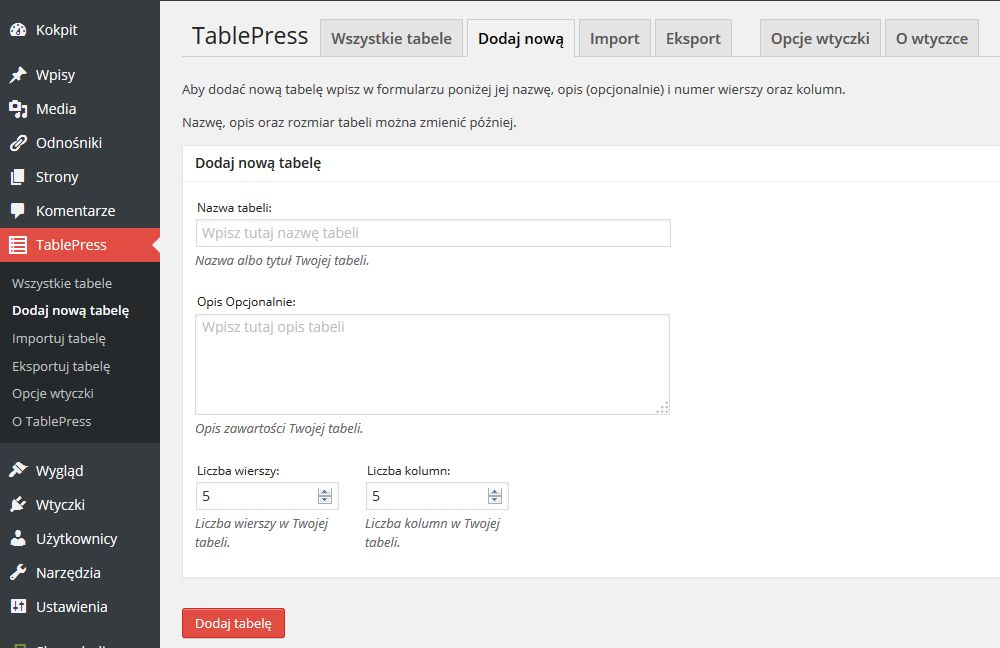Image resolution: width=1000 pixels, height=648 pixels.
Task: Decrease Liczba kolumn with down arrow
Action: click(x=495, y=500)
